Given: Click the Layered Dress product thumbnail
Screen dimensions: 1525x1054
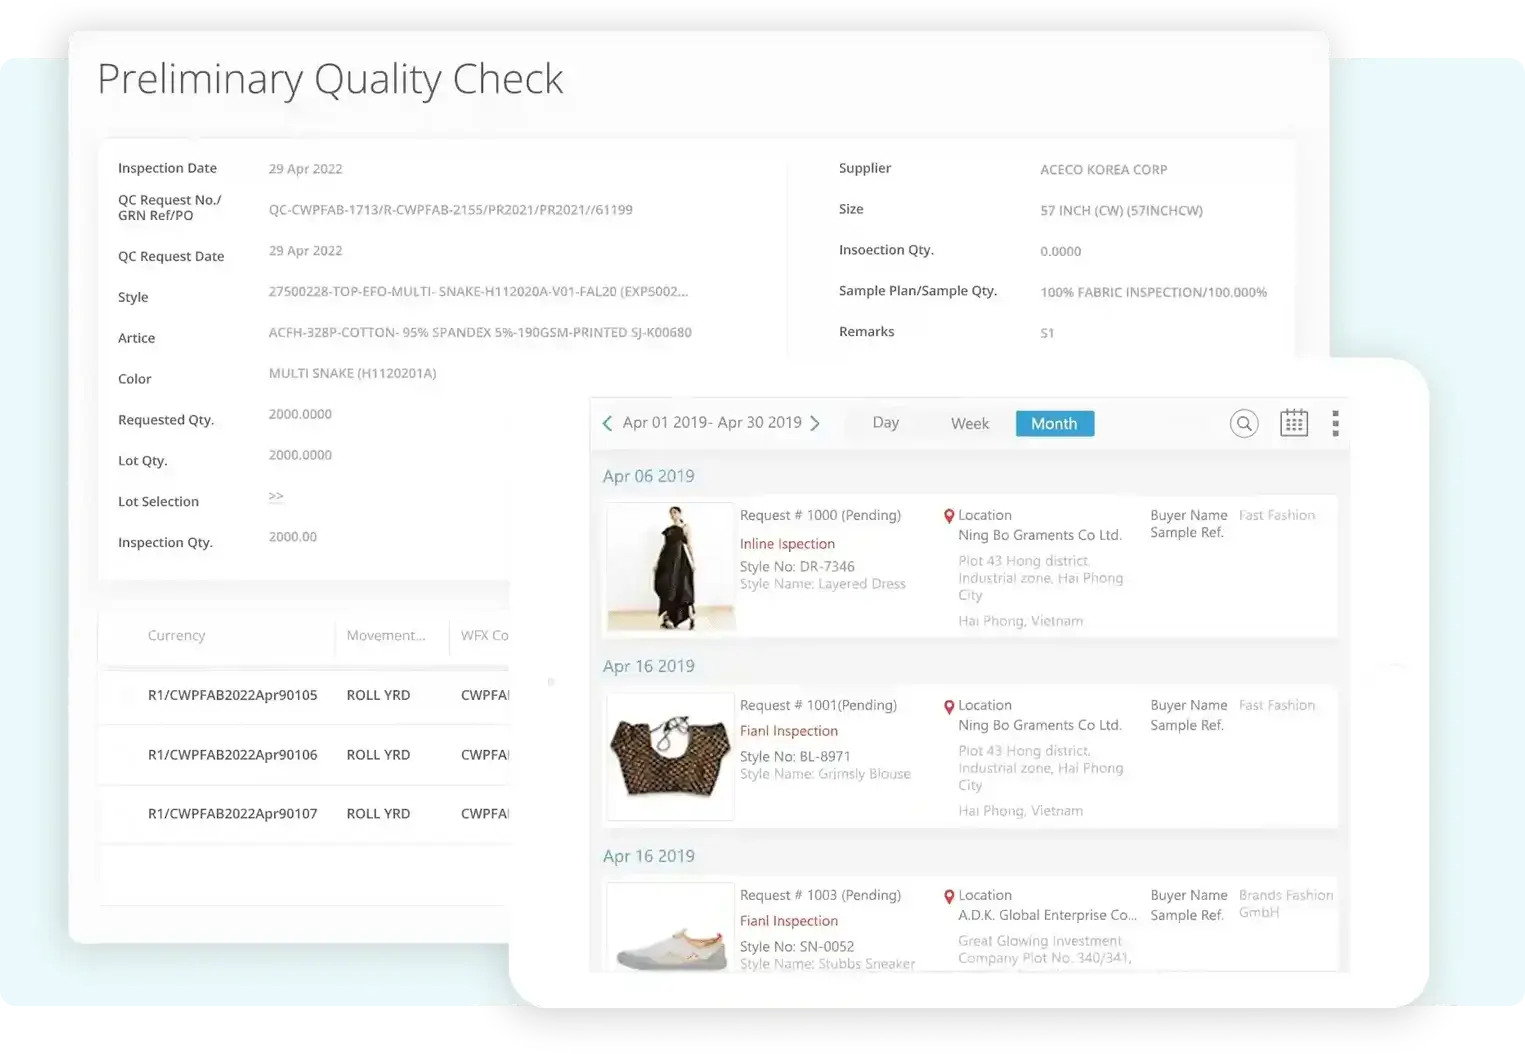Looking at the screenshot, I should click(x=669, y=567).
